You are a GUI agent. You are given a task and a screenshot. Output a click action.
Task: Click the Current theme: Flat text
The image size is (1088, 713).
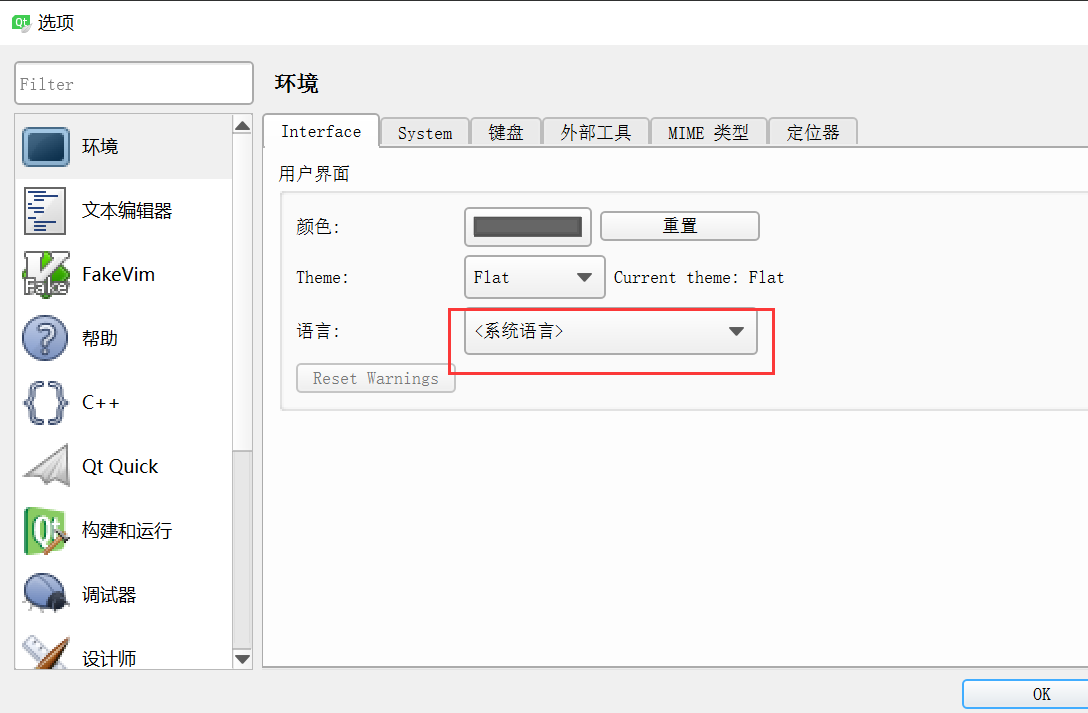[x=699, y=277]
